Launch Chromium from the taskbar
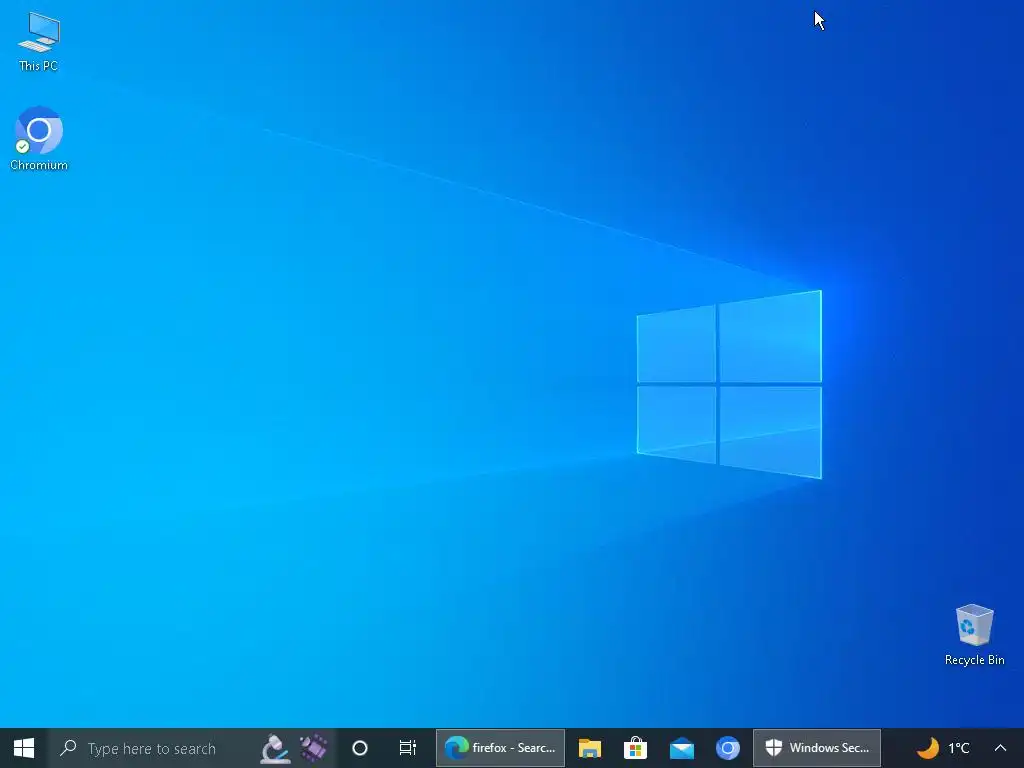The width and height of the screenshot is (1024, 768). 728,748
